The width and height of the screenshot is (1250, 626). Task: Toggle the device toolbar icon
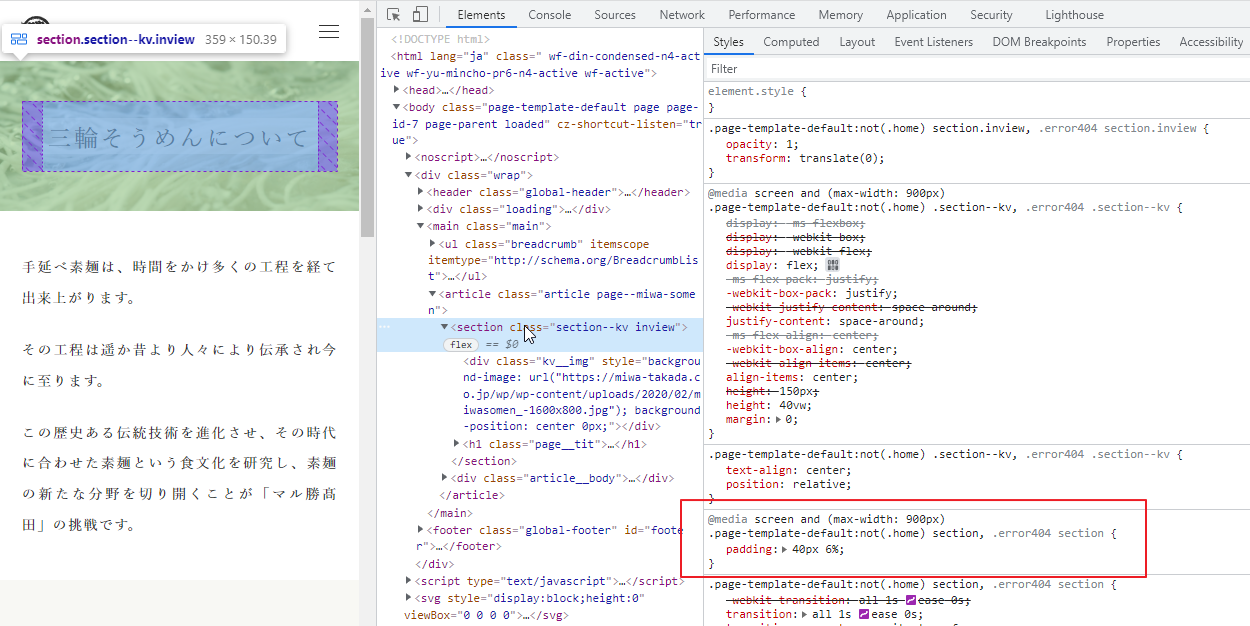tap(420, 15)
